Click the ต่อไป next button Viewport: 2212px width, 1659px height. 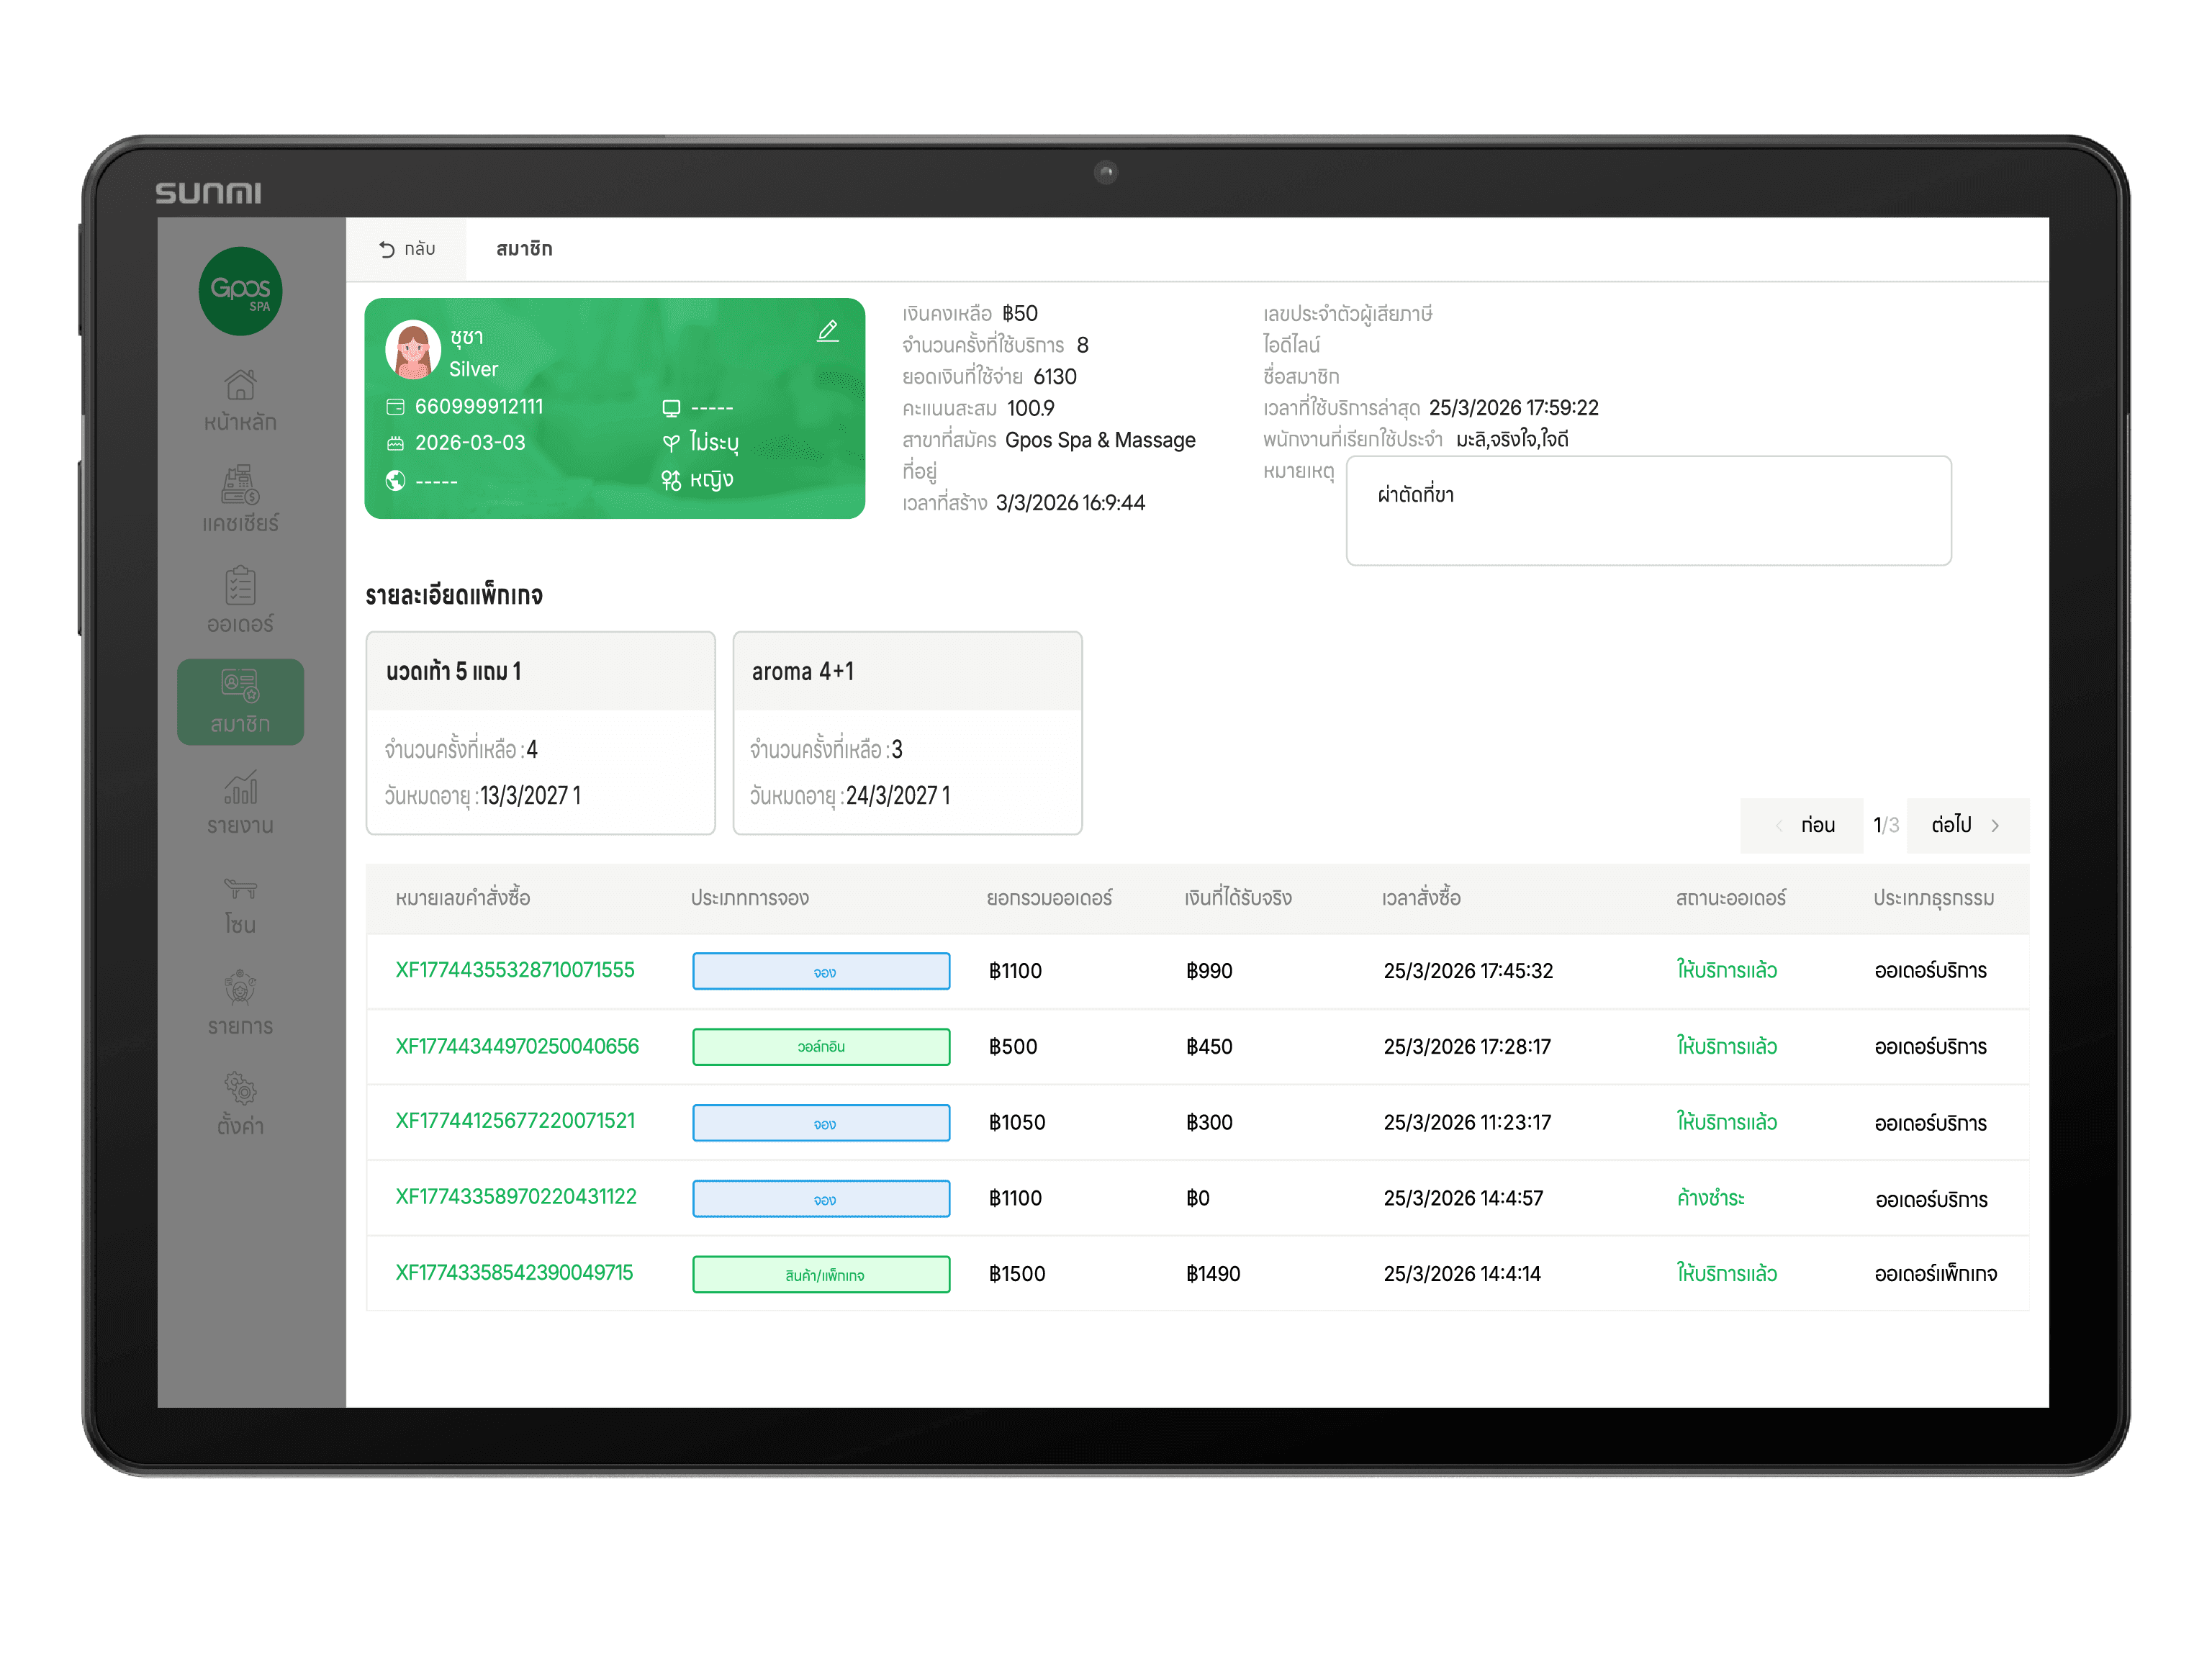tap(1953, 825)
